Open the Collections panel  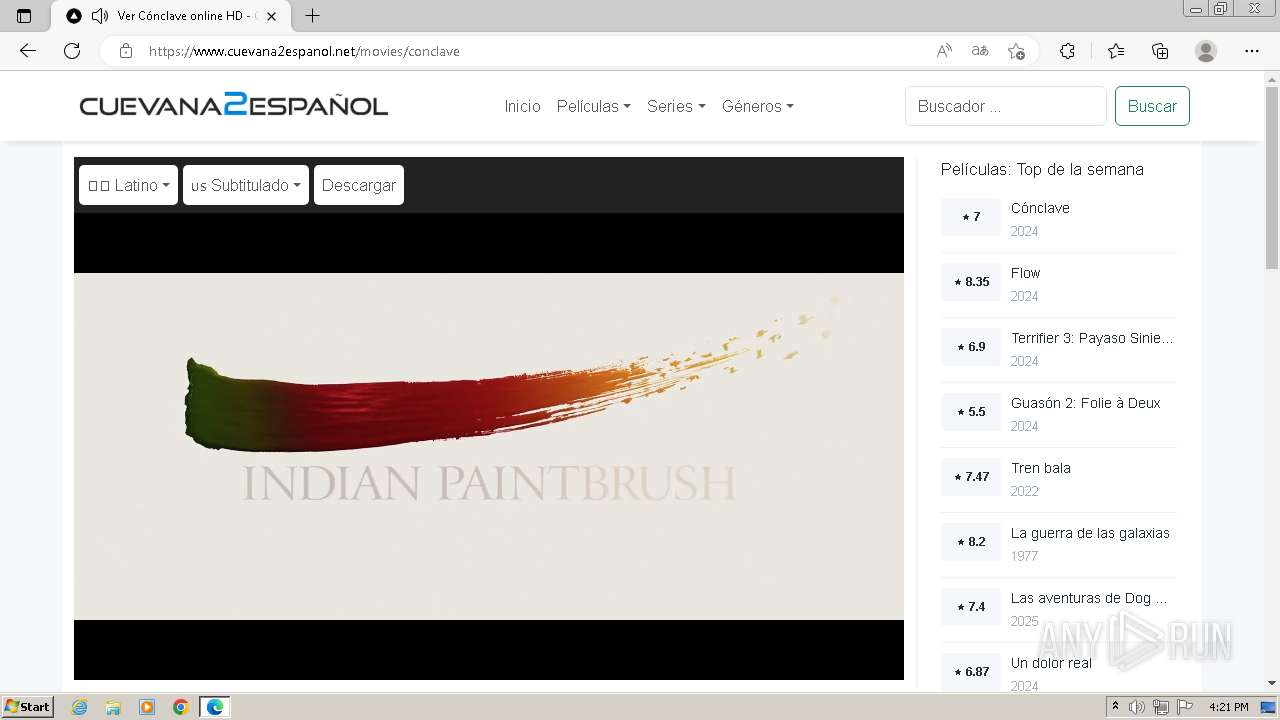pyautogui.click(x=1160, y=51)
